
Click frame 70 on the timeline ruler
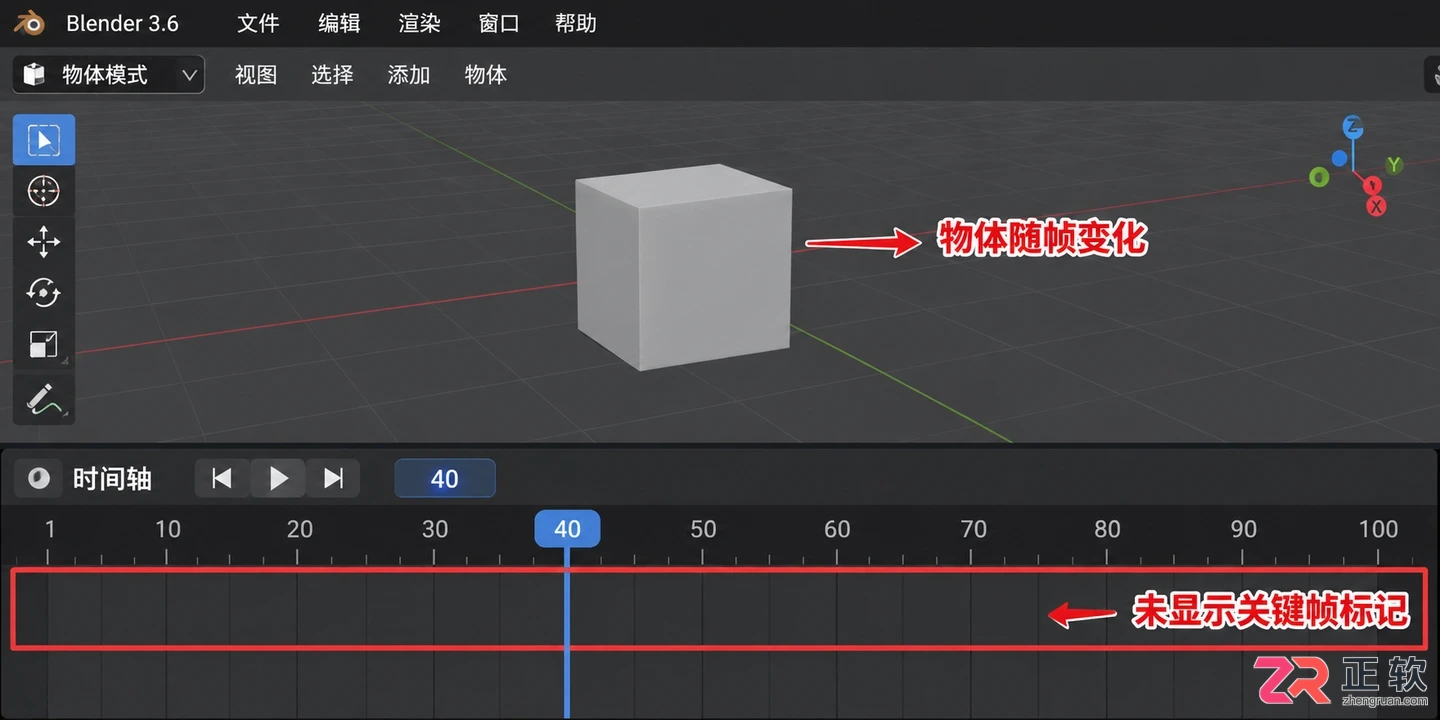[973, 529]
